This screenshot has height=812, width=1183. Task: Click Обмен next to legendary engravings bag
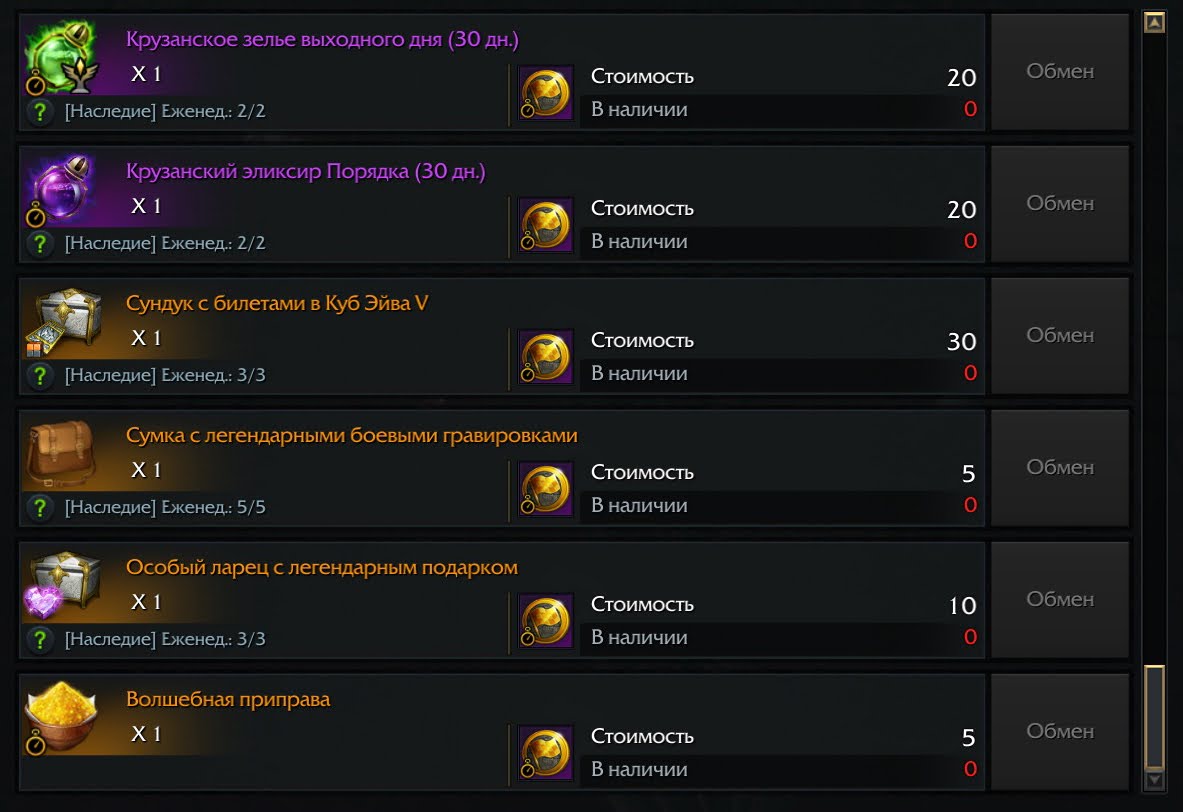point(1059,468)
